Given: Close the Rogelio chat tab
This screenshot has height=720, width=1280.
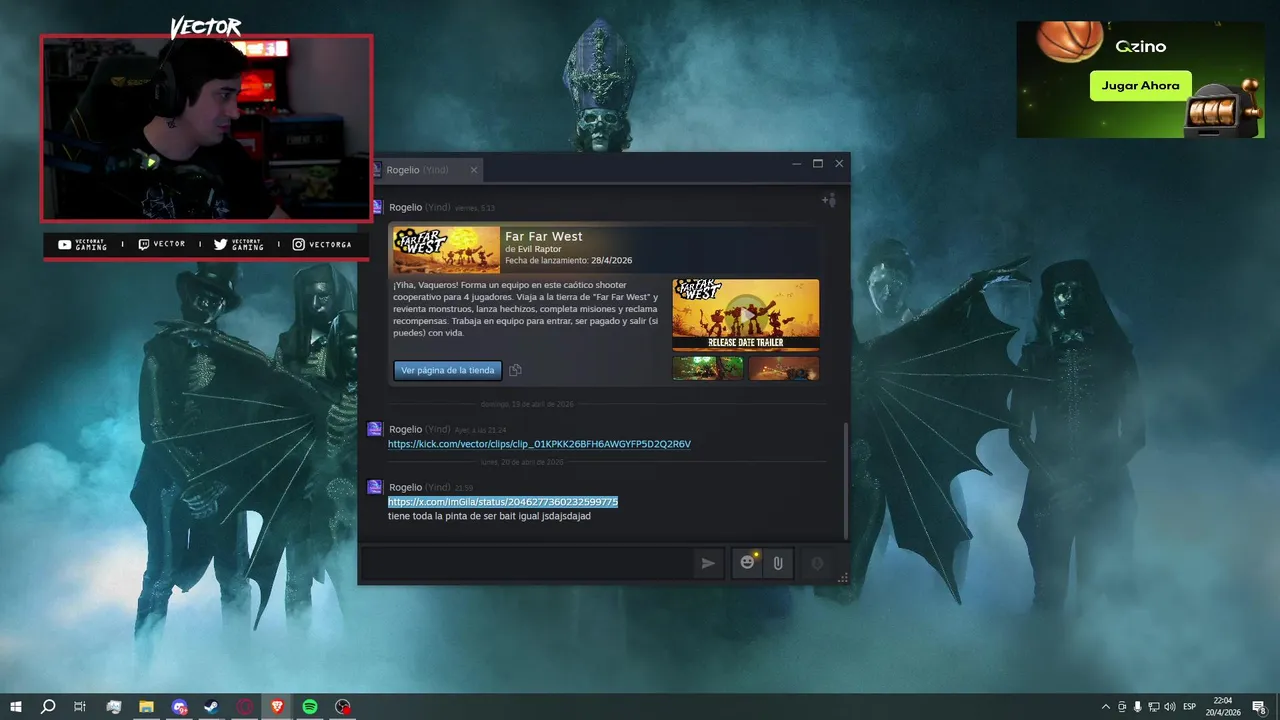Looking at the screenshot, I should pyautogui.click(x=474, y=170).
